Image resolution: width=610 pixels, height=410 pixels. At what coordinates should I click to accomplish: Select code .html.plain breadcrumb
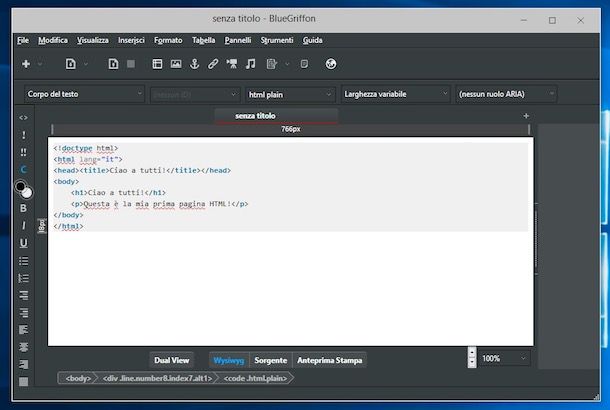[x=255, y=378]
